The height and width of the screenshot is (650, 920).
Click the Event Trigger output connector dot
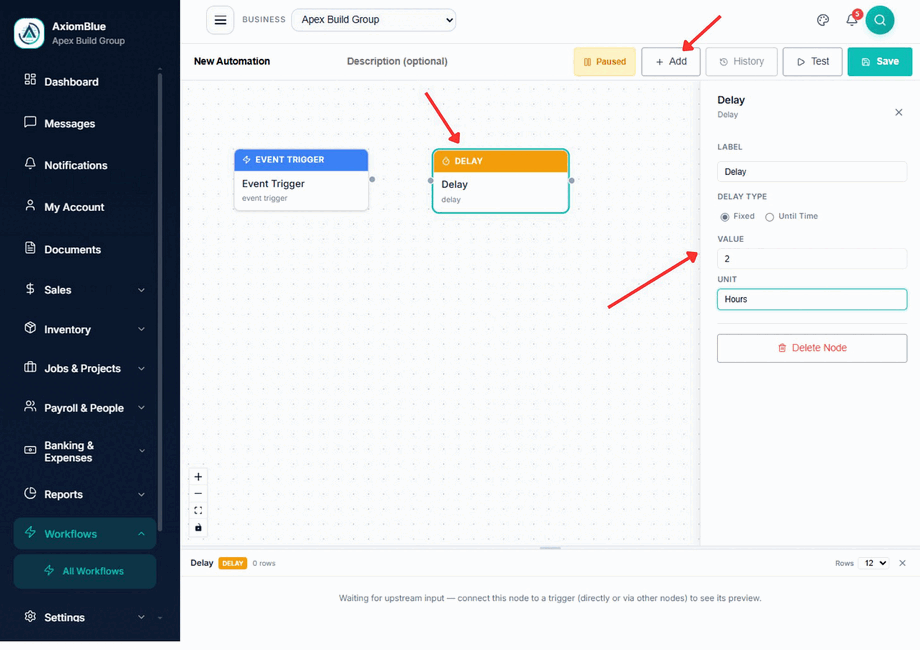tap(372, 180)
